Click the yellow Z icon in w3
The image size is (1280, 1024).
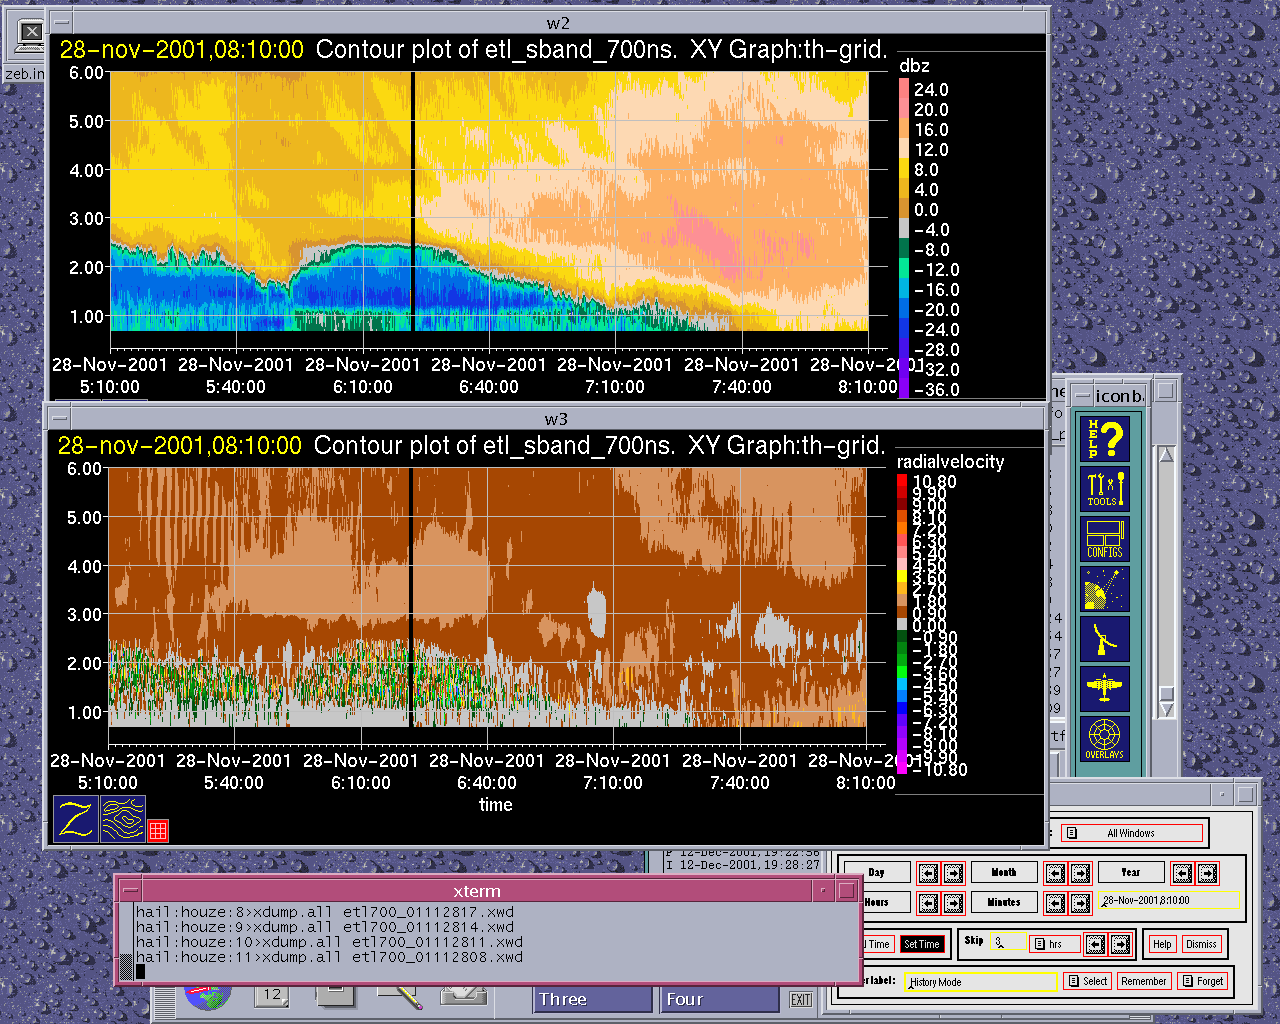[x=76, y=819]
